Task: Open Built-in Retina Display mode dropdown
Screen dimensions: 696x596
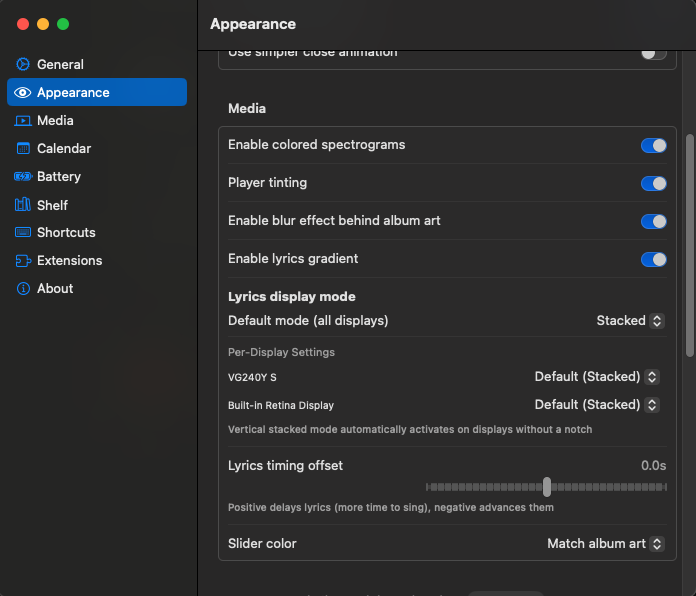Action: click(597, 405)
